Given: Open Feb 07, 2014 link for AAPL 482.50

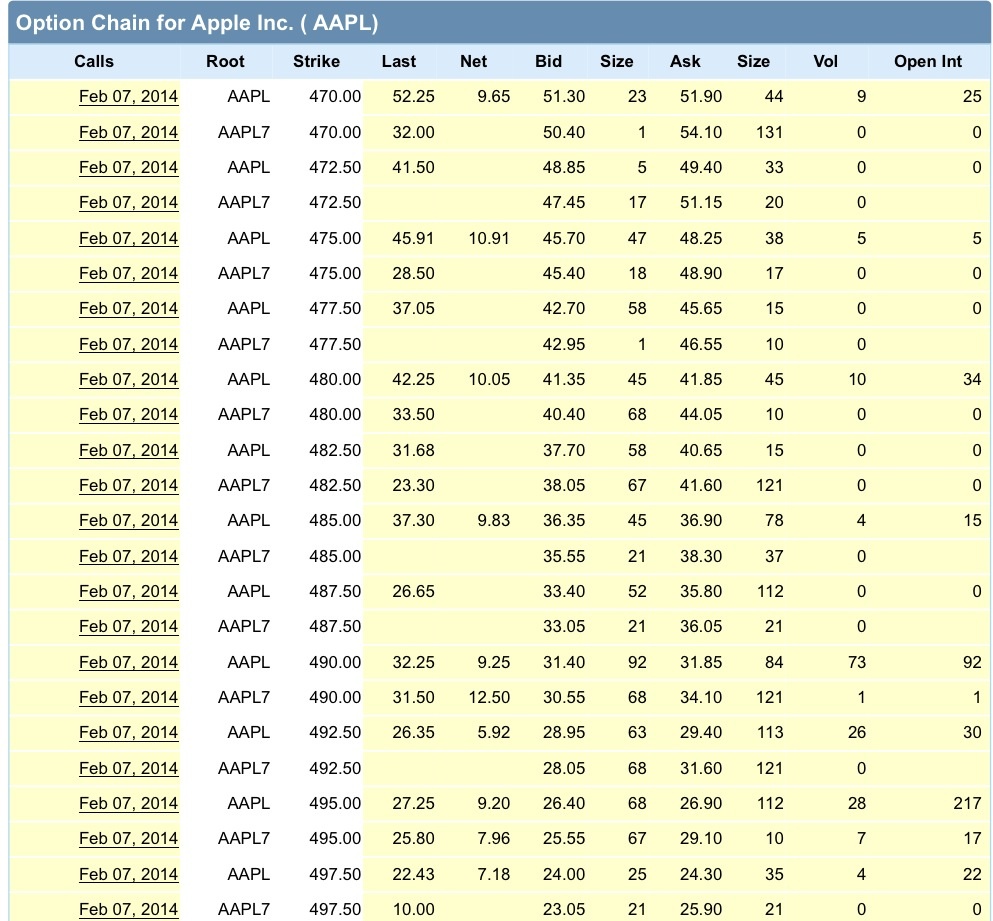Looking at the screenshot, I should tap(129, 450).
